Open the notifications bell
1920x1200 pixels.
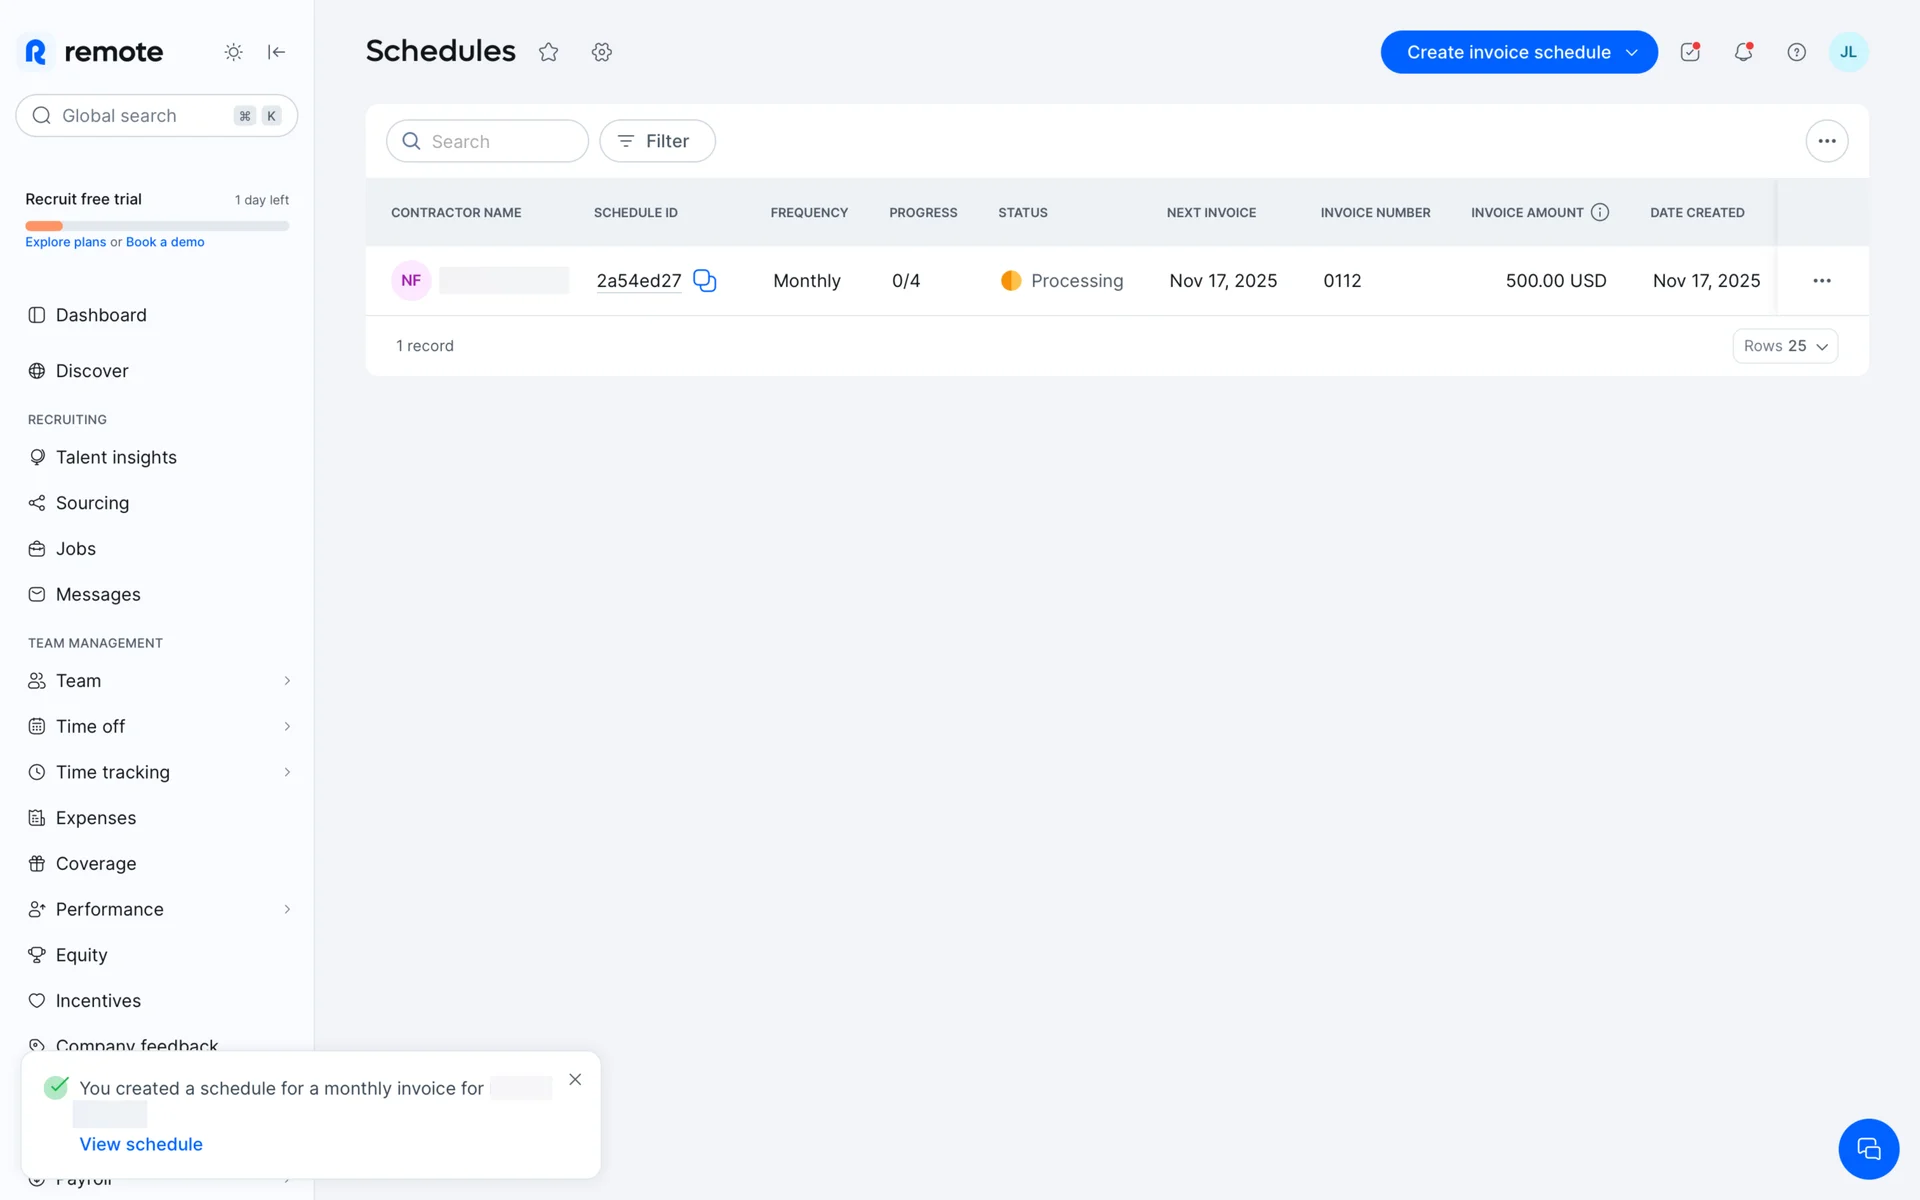click(1743, 52)
